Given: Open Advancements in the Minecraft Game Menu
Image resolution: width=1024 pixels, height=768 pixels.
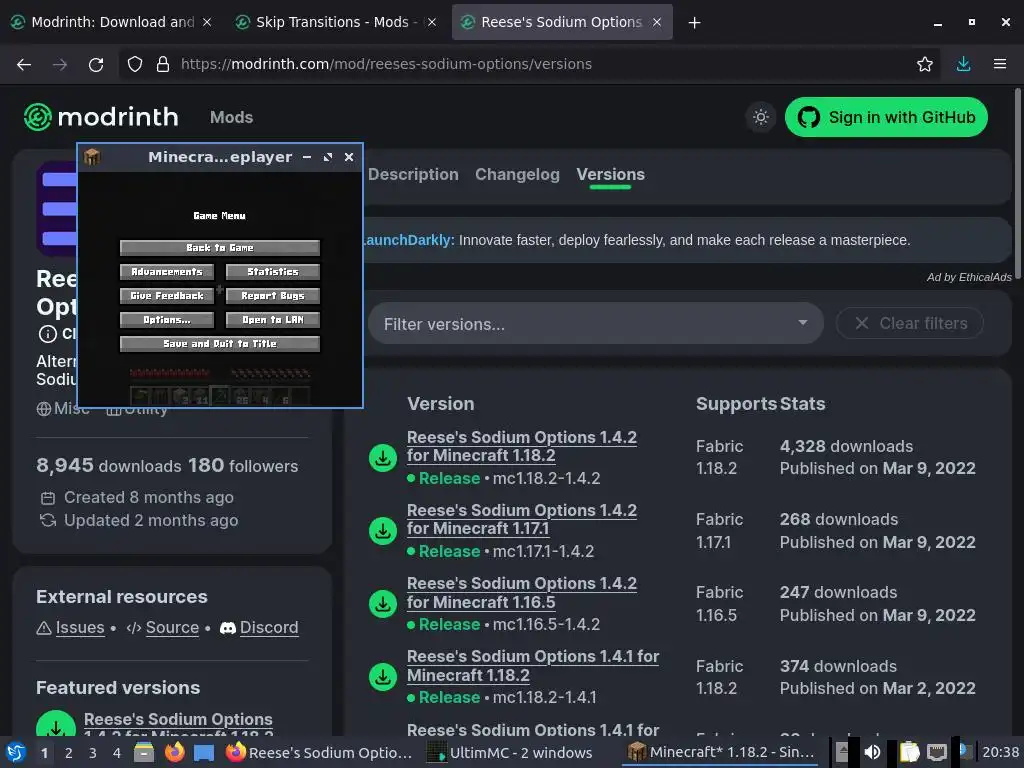Looking at the screenshot, I should pyautogui.click(x=167, y=272).
